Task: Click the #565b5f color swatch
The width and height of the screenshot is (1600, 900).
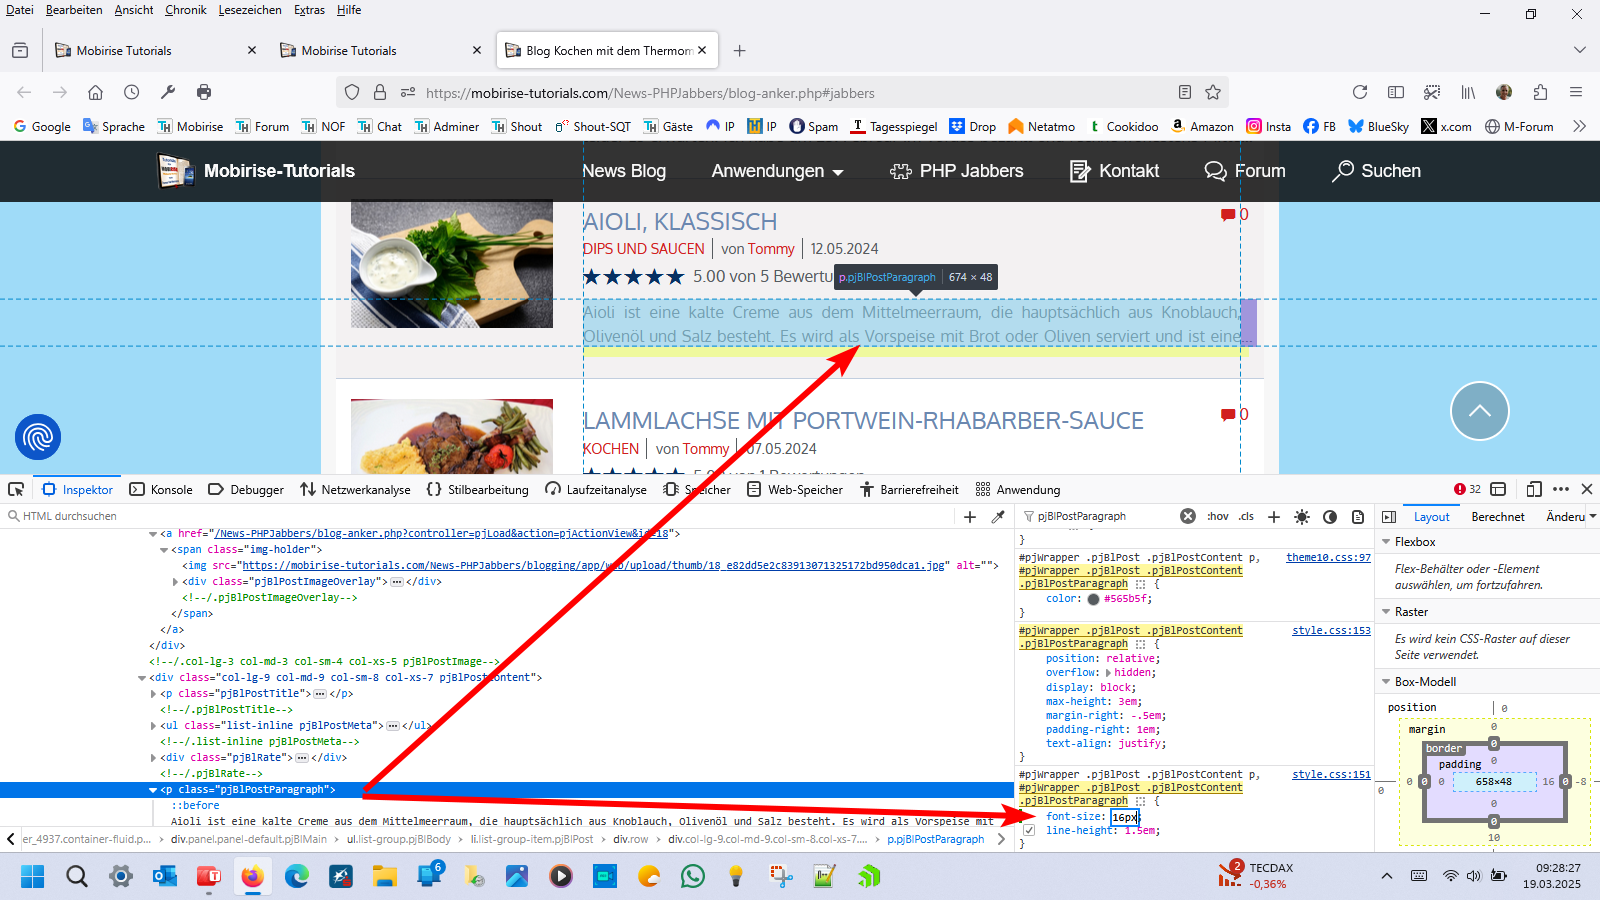Action: click(x=1093, y=599)
